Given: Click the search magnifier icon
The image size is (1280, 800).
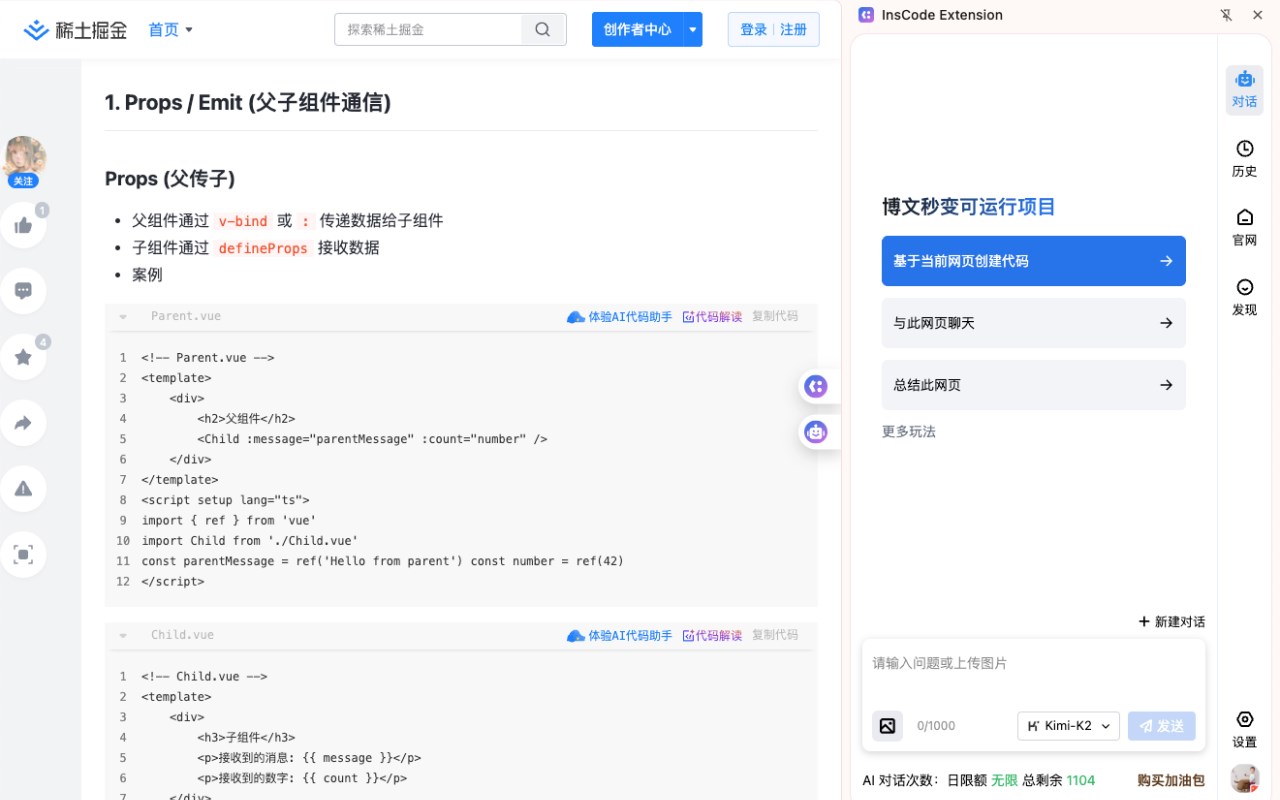Looking at the screenshot, I should [543, 30].
